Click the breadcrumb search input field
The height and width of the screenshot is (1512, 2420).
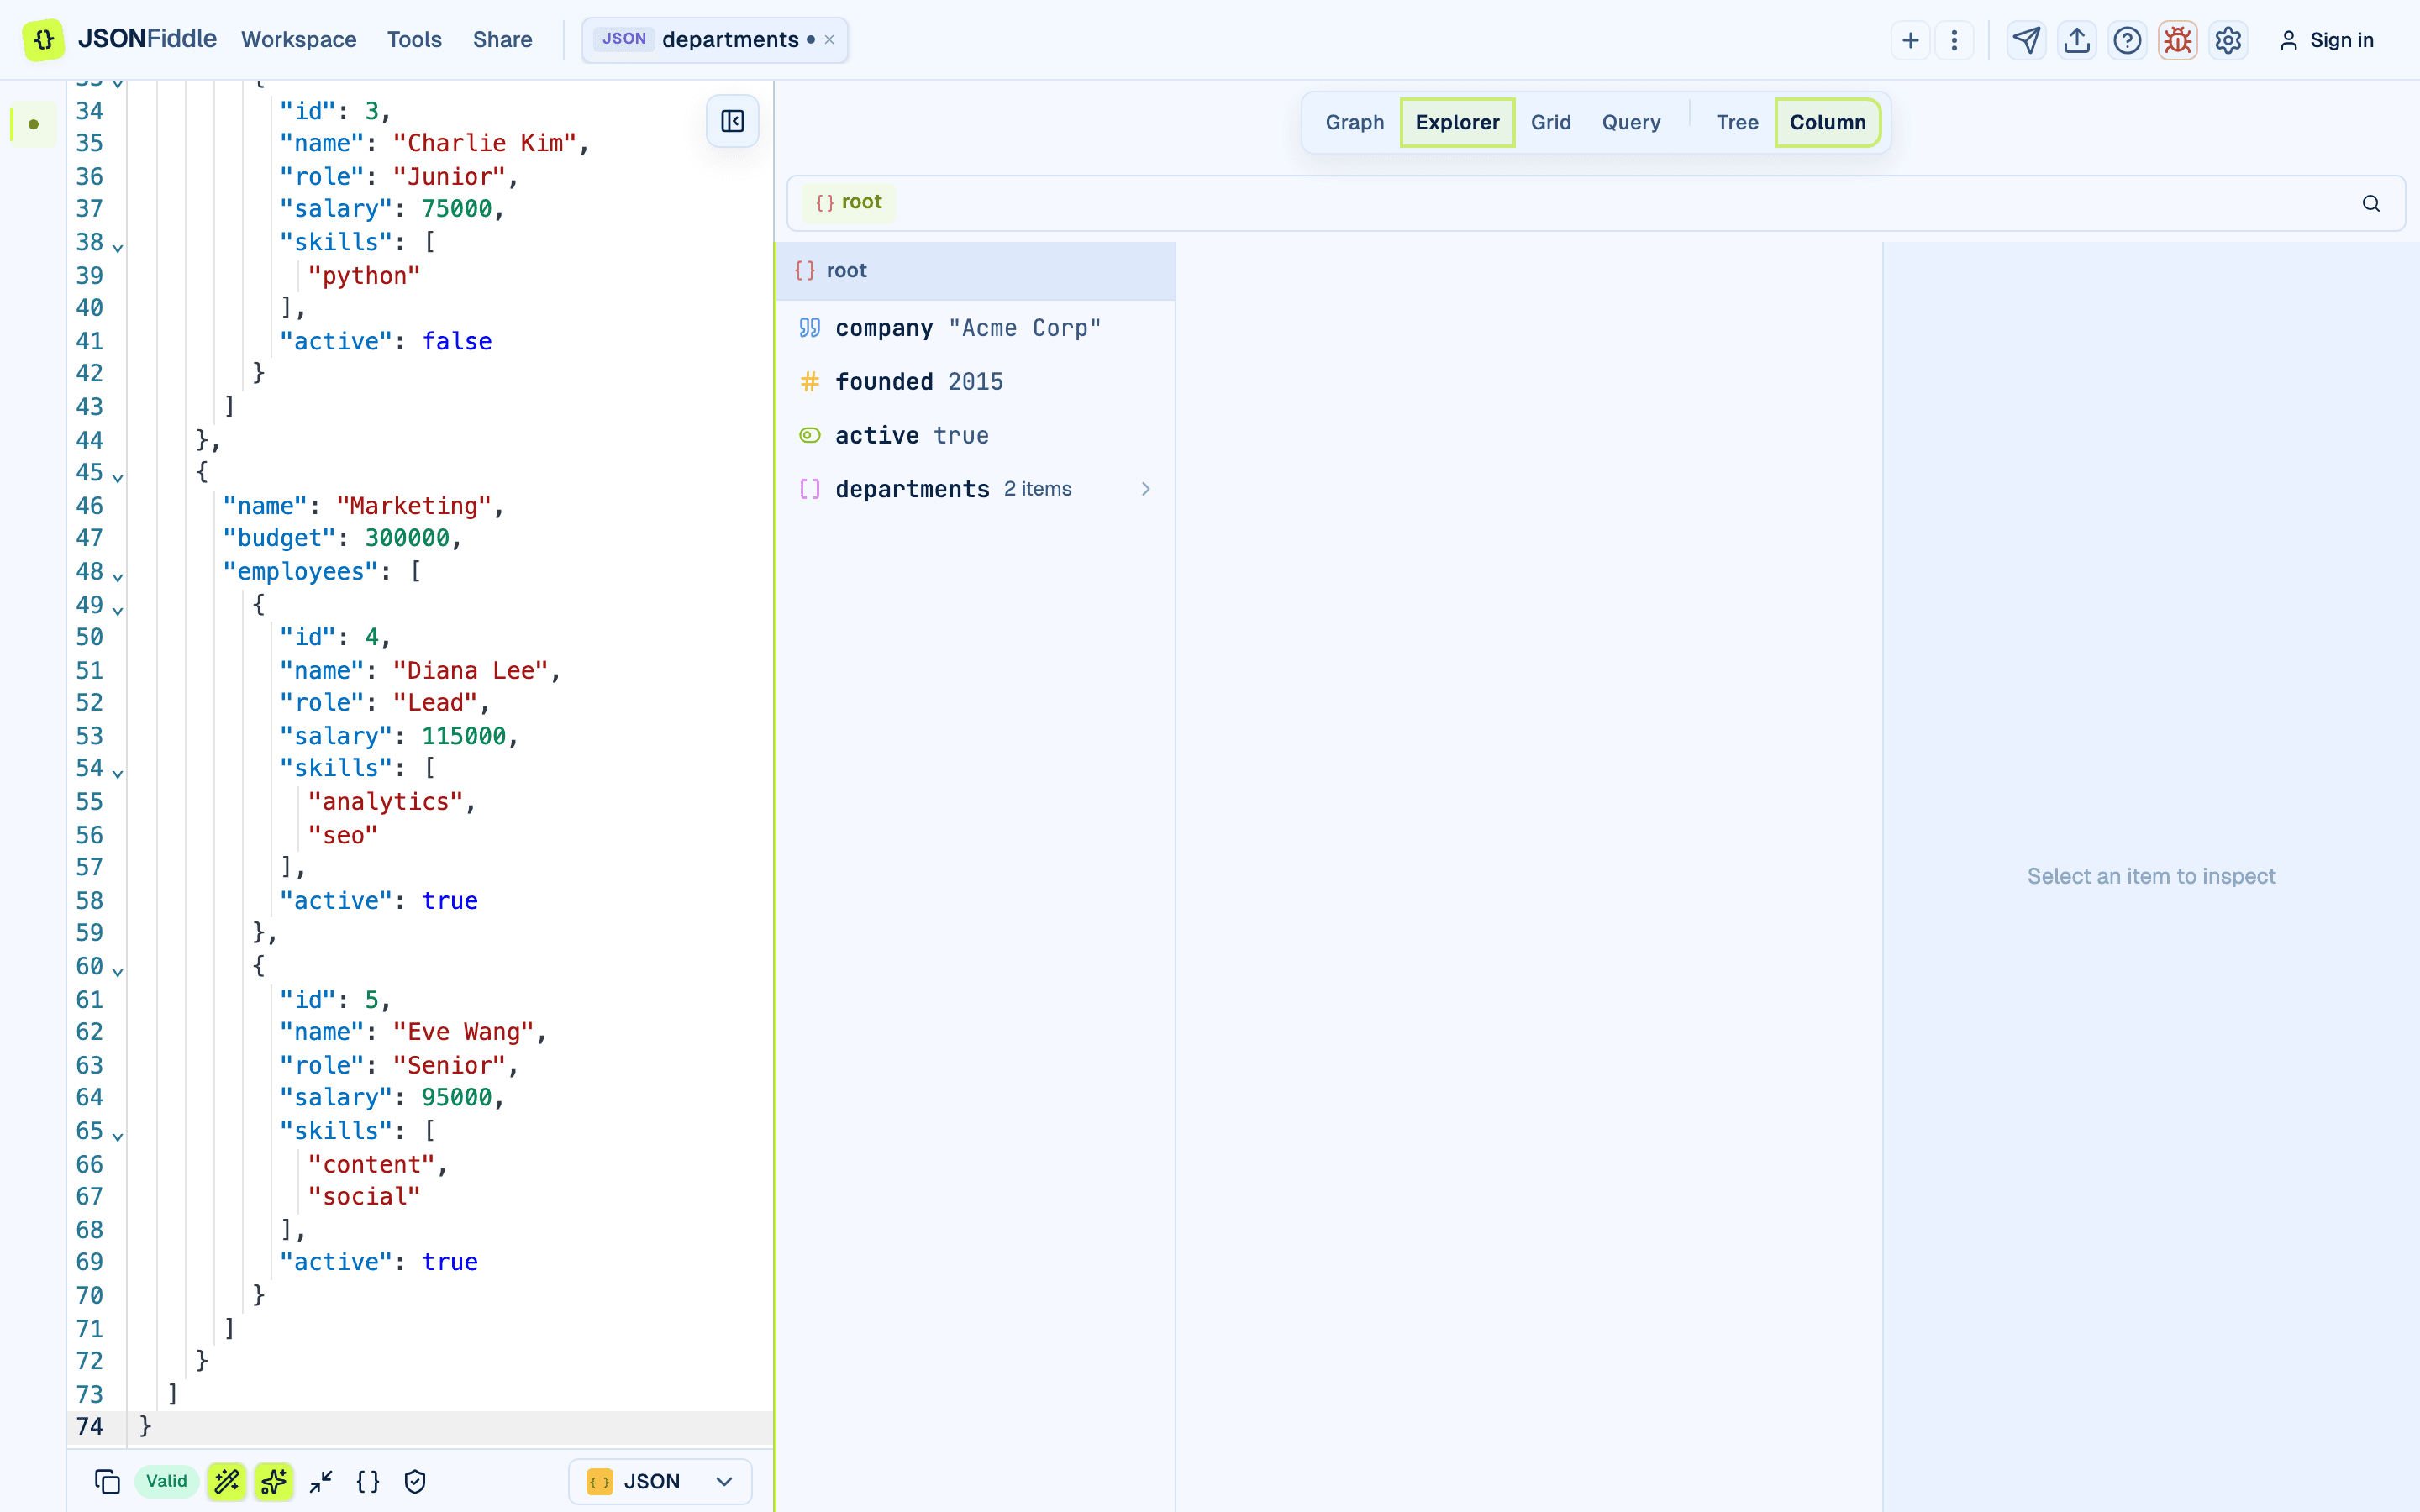1595,203
